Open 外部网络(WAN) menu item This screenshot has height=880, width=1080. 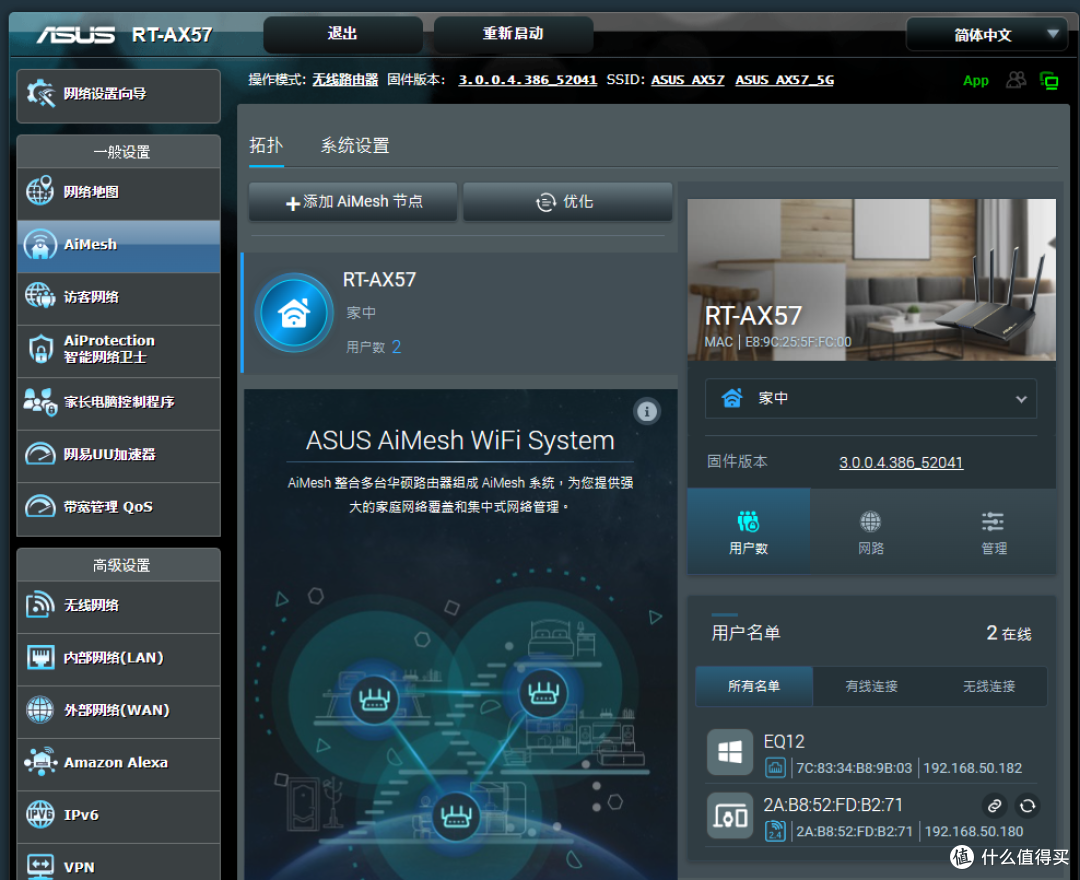(x=118, y=710)
